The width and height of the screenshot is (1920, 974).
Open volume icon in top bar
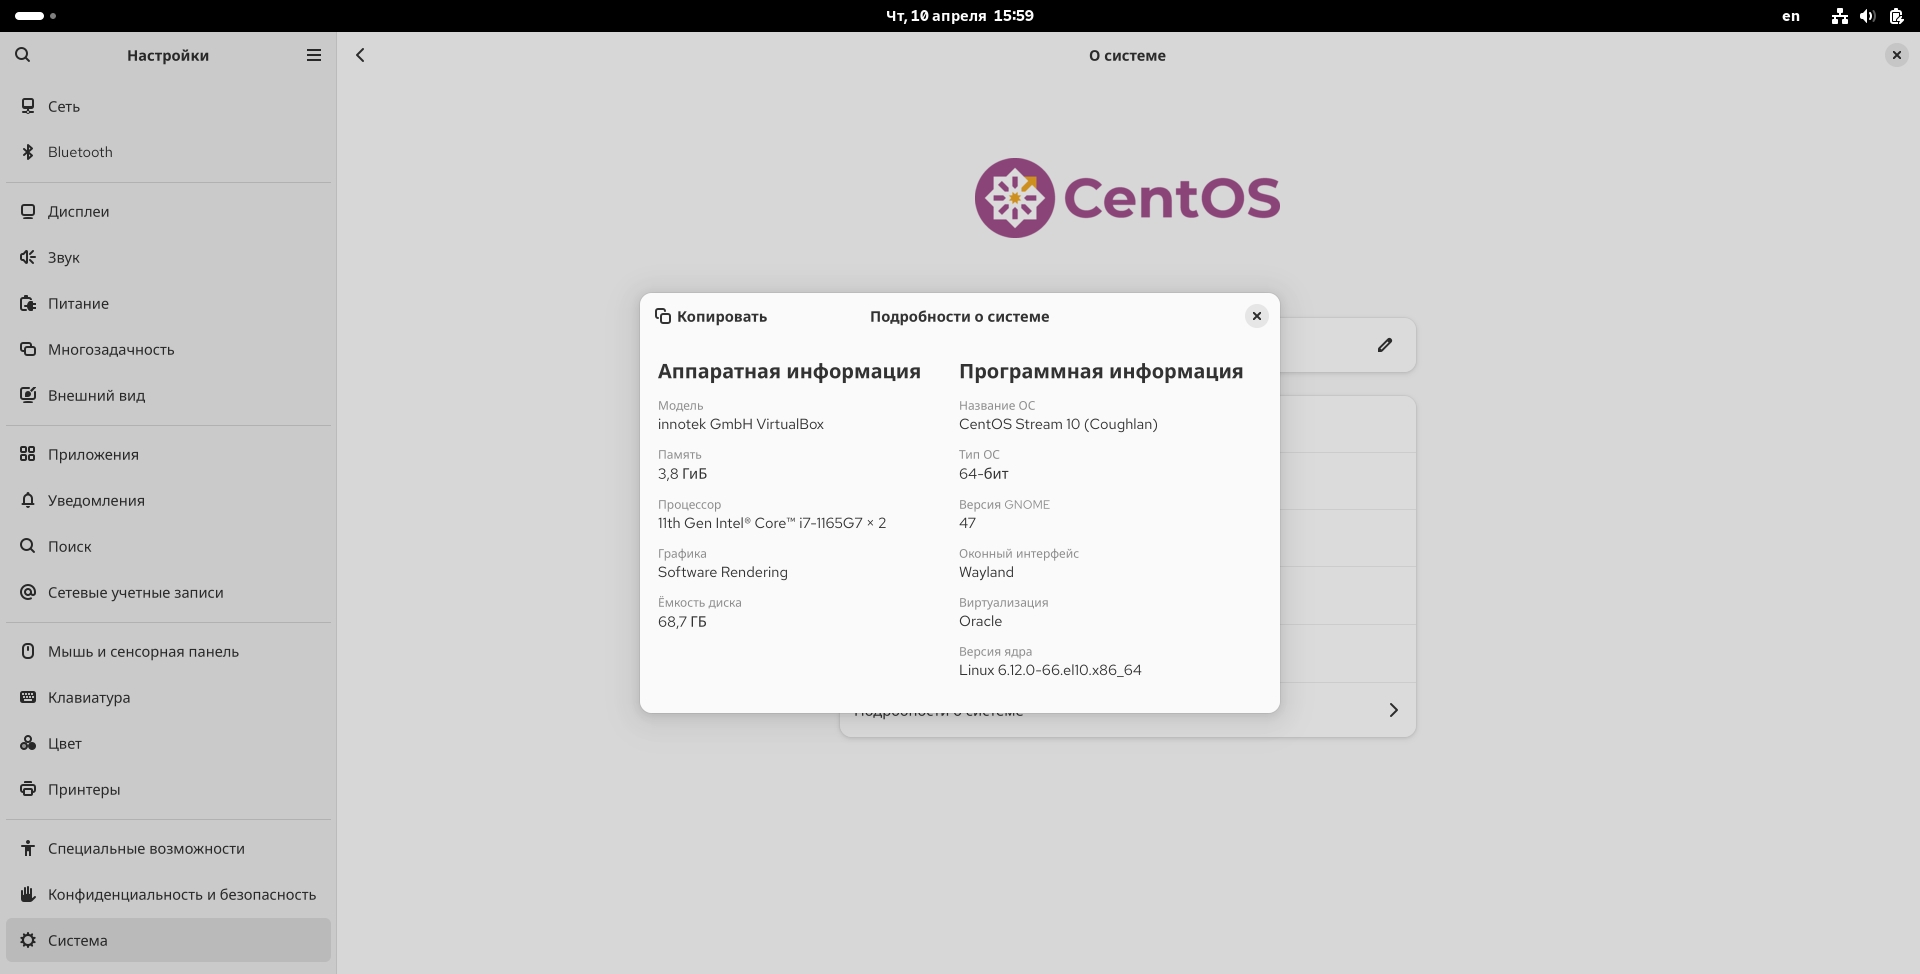(x=1867, y=16)
